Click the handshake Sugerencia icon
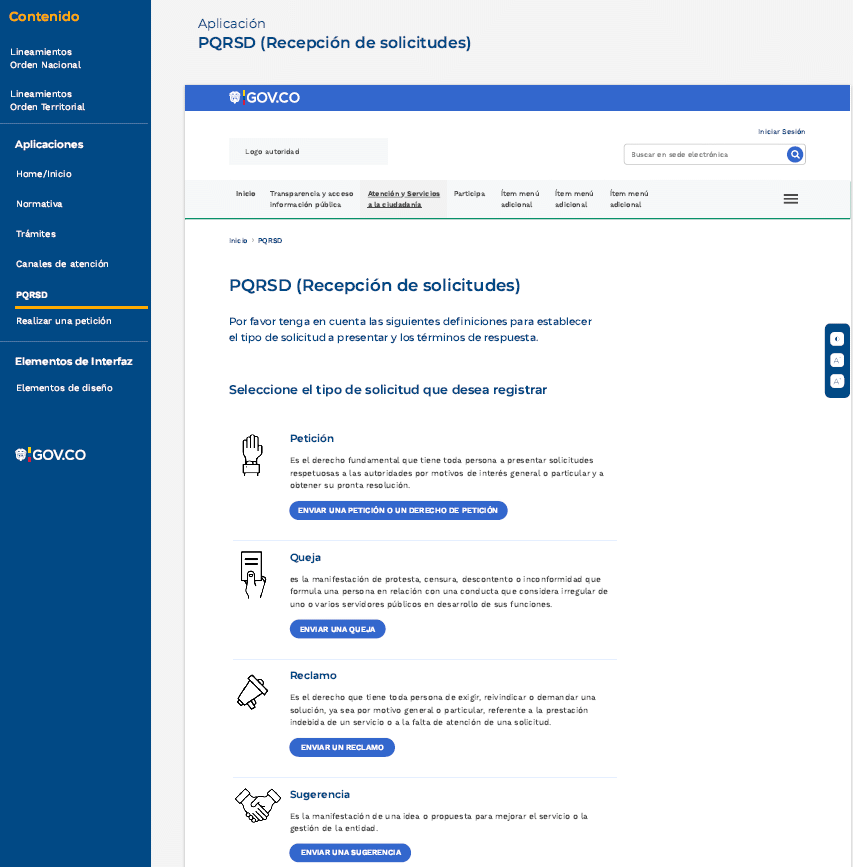The width and height of the screenshot is (853, 867). pos(257,805)
